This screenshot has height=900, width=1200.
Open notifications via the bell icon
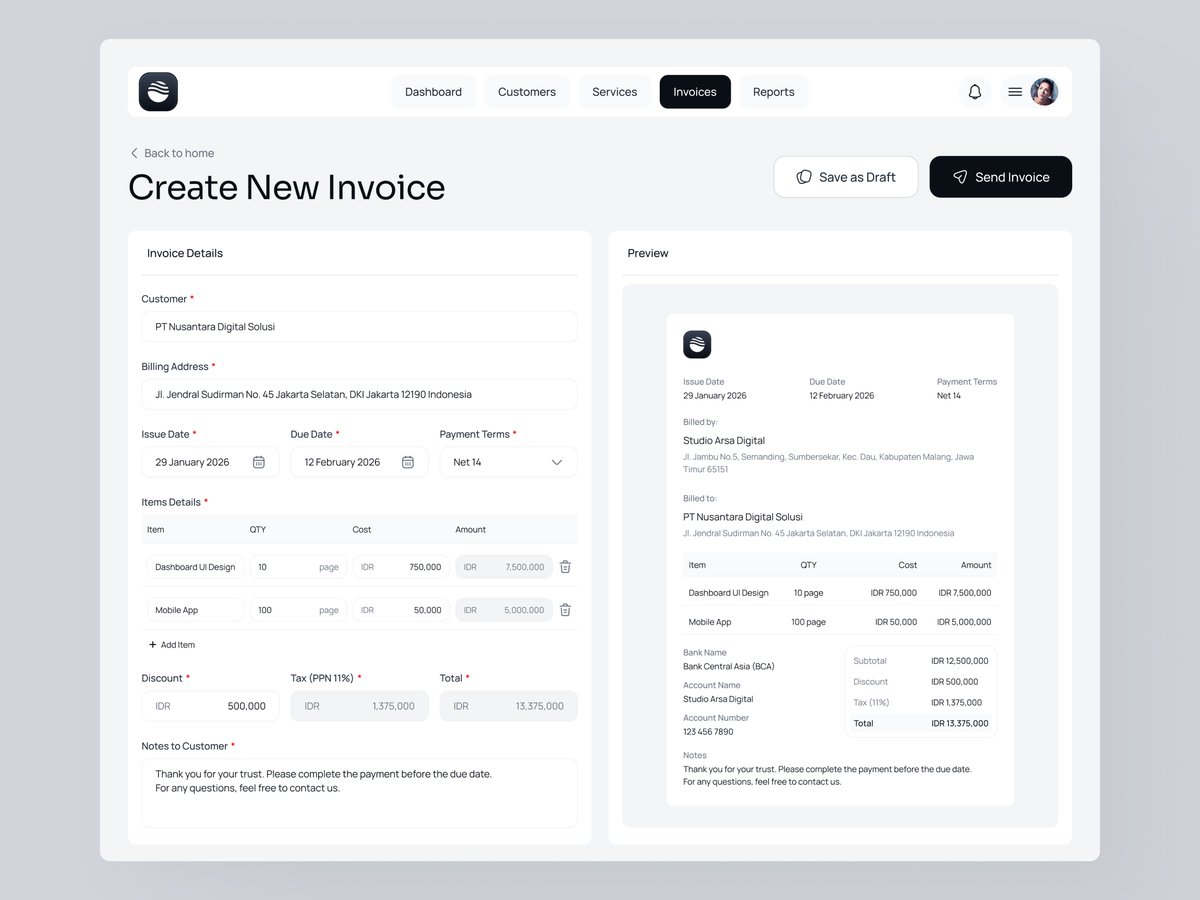(975, 92)
